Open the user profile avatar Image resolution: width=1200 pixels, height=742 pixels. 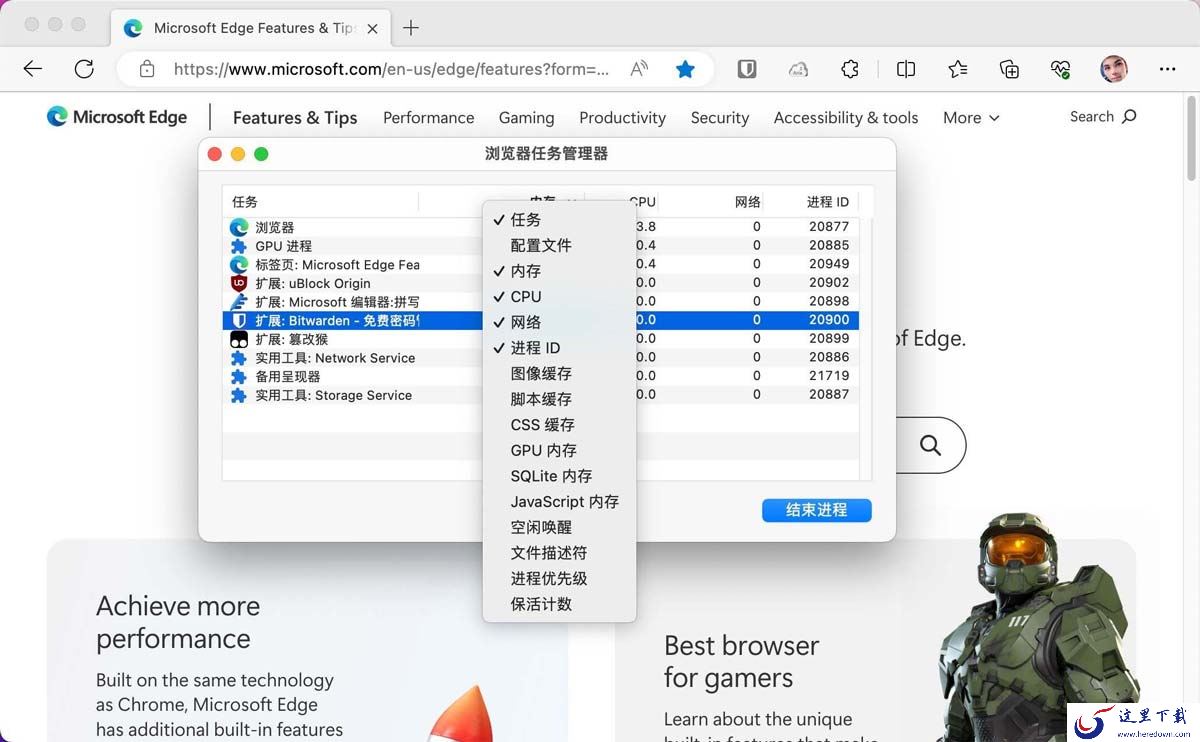tap(1114, 69)
